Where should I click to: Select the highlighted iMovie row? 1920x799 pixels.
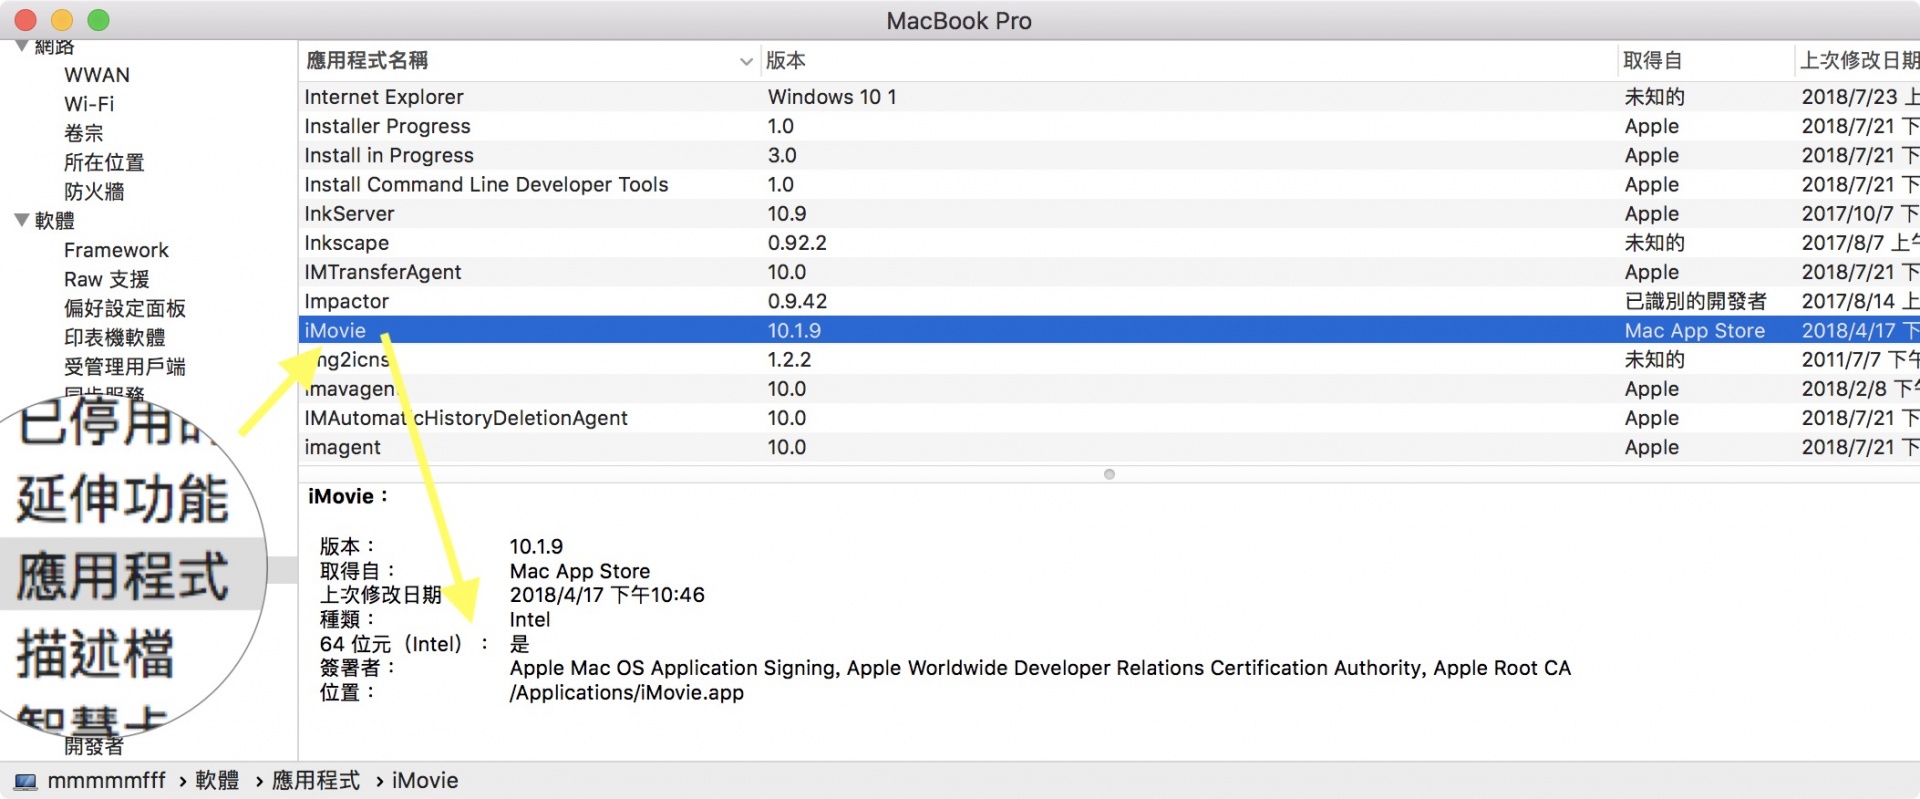point(1109,330)
